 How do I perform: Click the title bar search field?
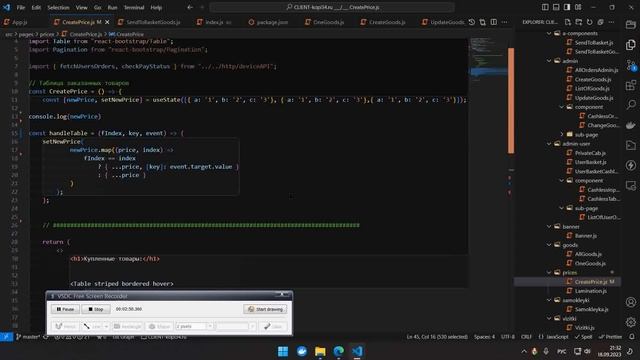click(x=332, y=7)
